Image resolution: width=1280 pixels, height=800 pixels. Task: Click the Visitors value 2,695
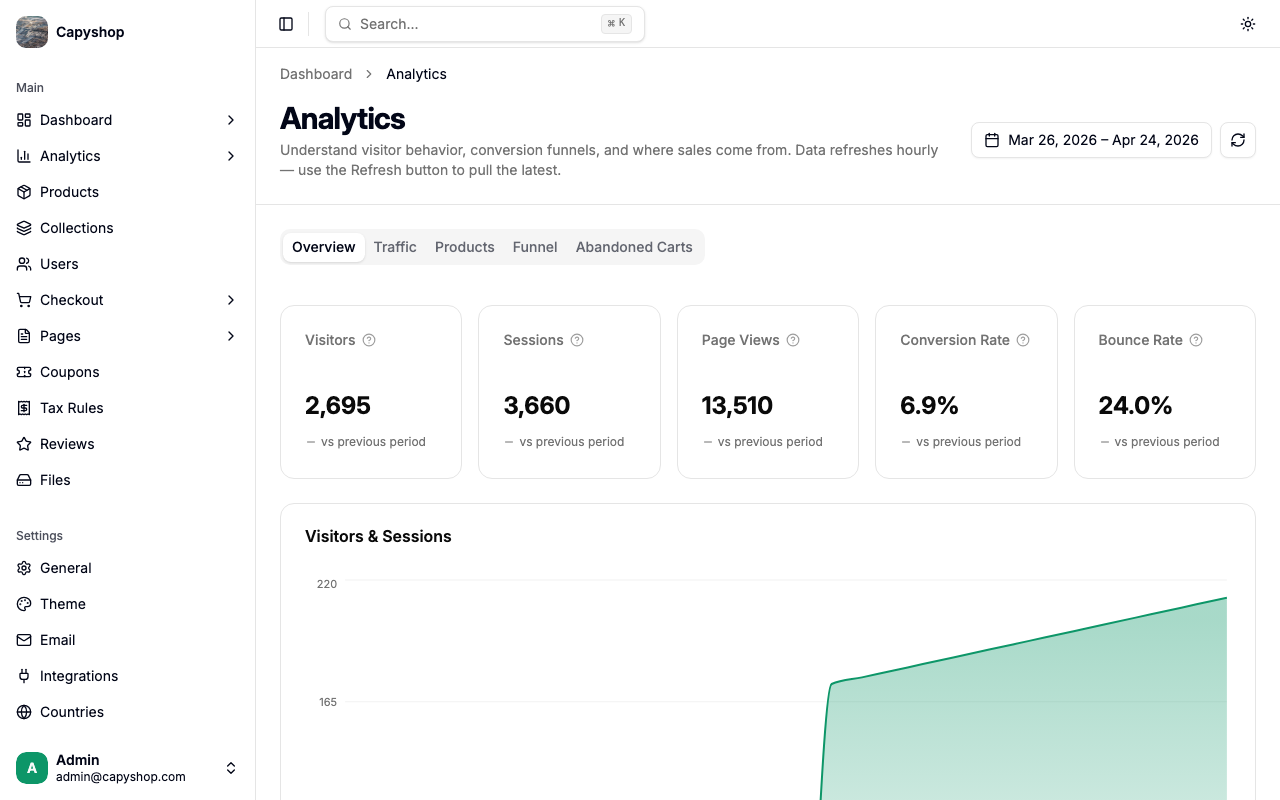[338, 405]
